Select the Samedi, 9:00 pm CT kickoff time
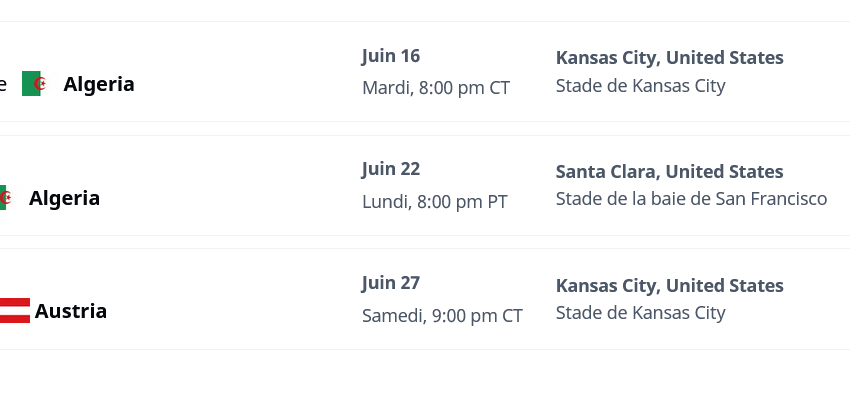 click(442, 316)
